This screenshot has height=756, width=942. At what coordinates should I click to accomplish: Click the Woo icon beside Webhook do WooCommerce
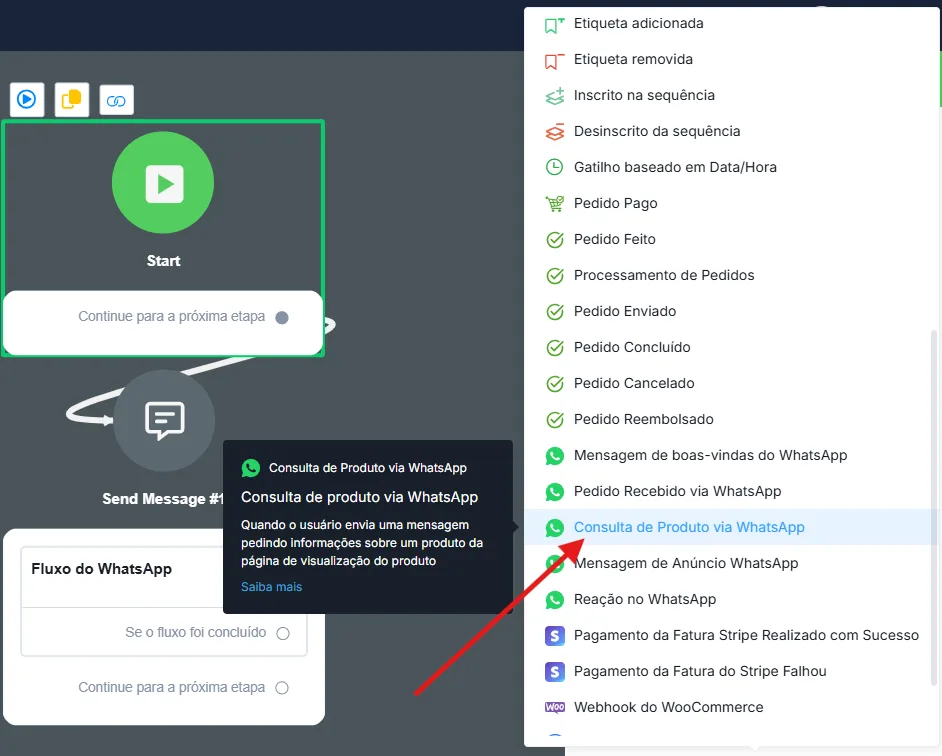tap(555, 707)
